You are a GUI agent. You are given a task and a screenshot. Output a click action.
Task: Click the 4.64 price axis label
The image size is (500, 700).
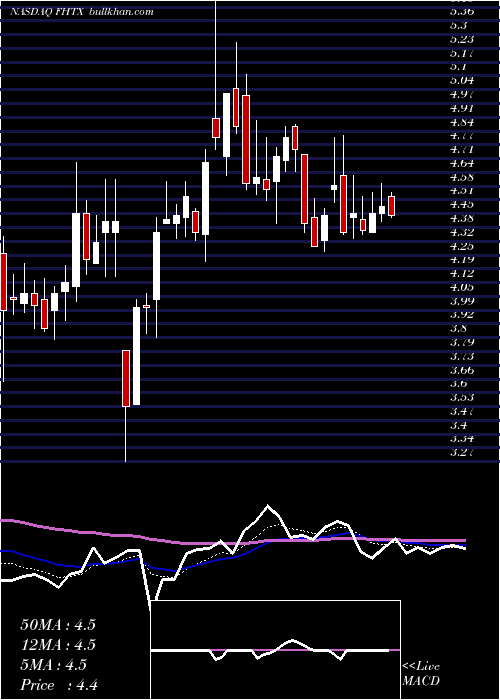coord(462,163)
